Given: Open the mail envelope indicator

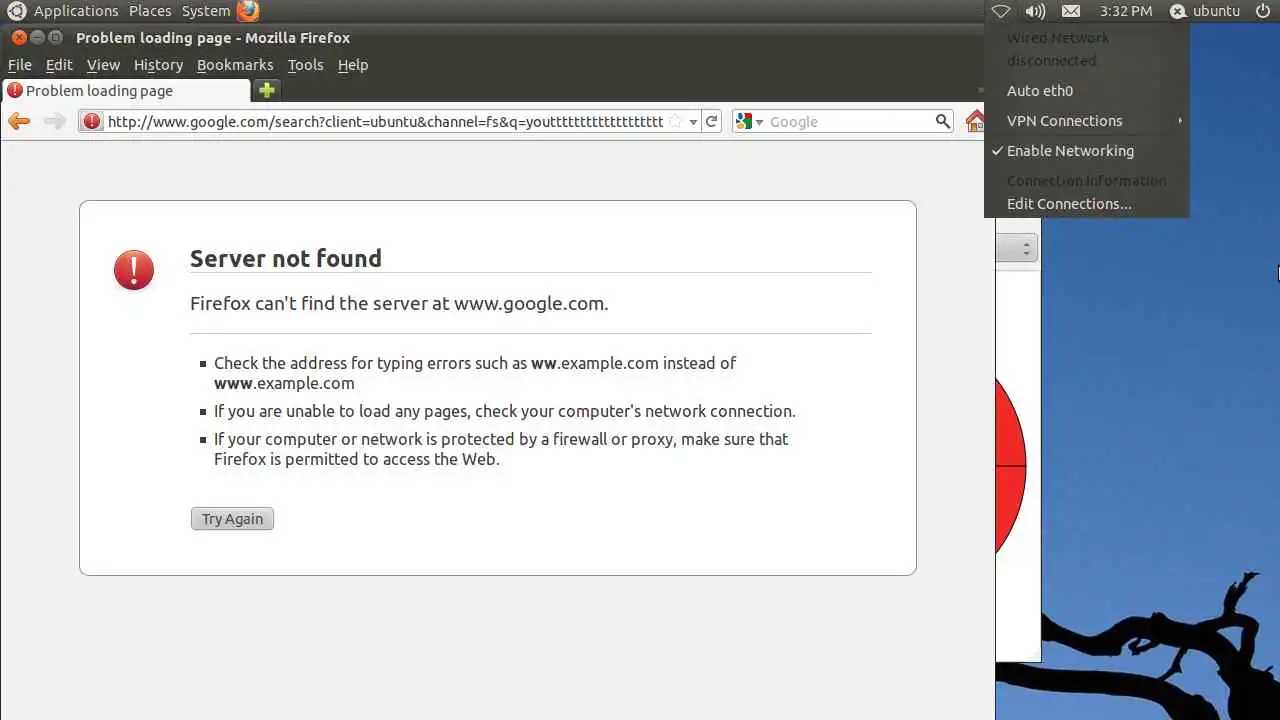Looking at the screenshot, I should pyautogui.click(x=1070, y=11).
